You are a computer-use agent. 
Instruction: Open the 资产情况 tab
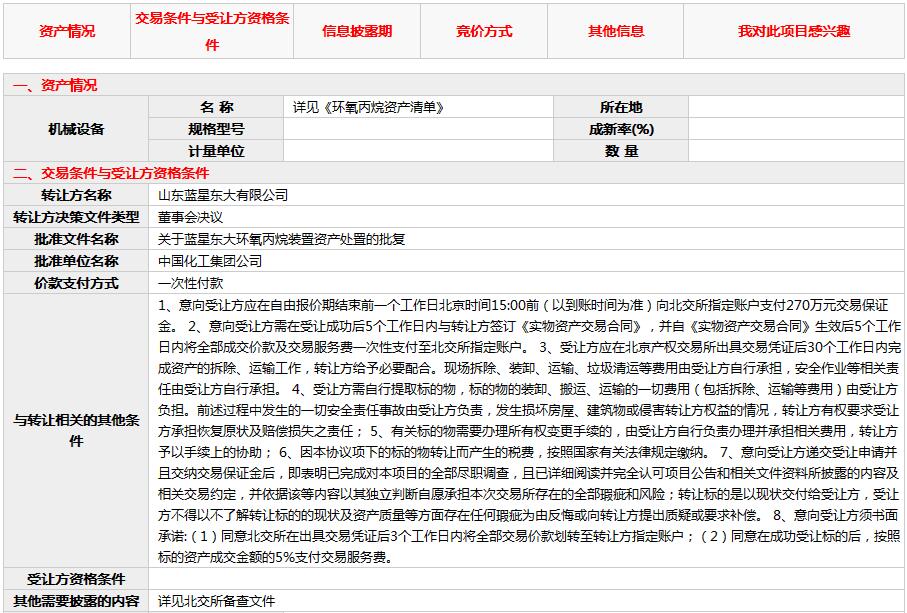click(x=67, y=31)
